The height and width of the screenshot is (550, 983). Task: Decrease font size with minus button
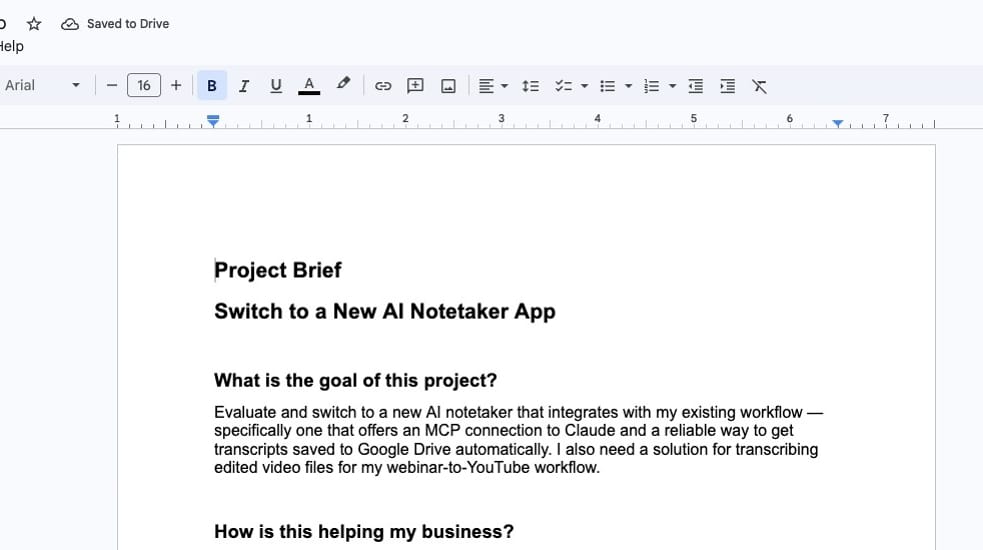[112, 85]
